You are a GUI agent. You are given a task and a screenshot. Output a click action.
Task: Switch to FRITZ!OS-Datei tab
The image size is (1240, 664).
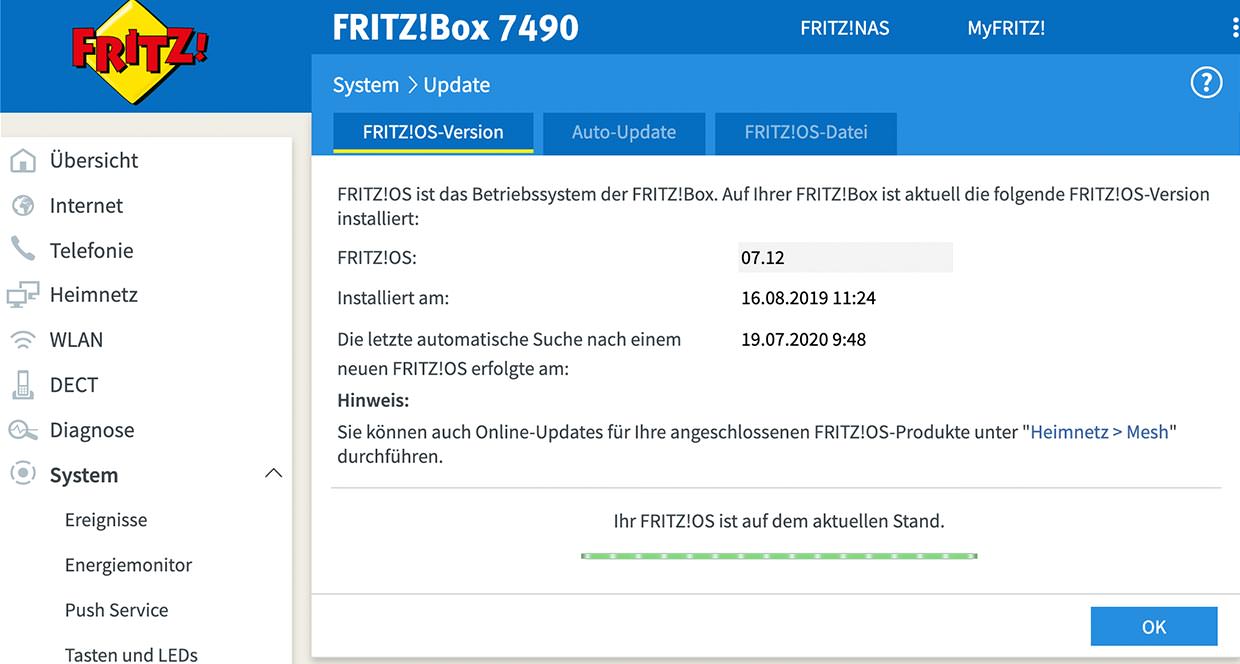[806, 133]
